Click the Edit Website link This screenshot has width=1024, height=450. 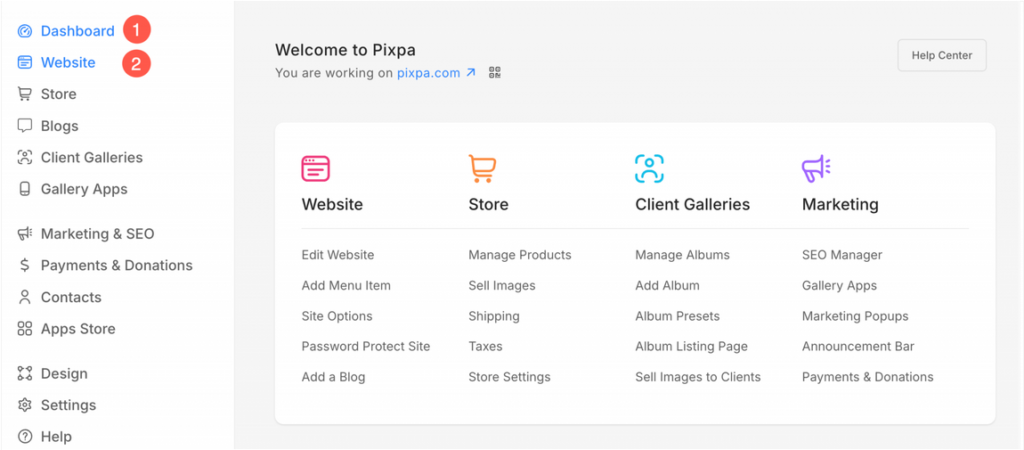pos(338,255)
